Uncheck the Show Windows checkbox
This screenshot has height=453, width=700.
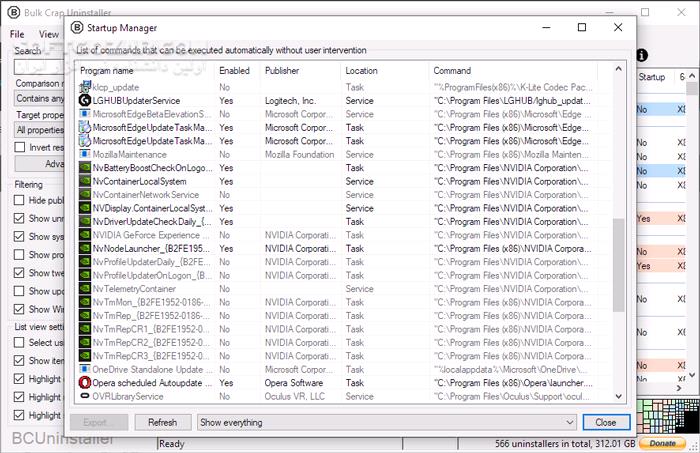[x=19, y=309]
